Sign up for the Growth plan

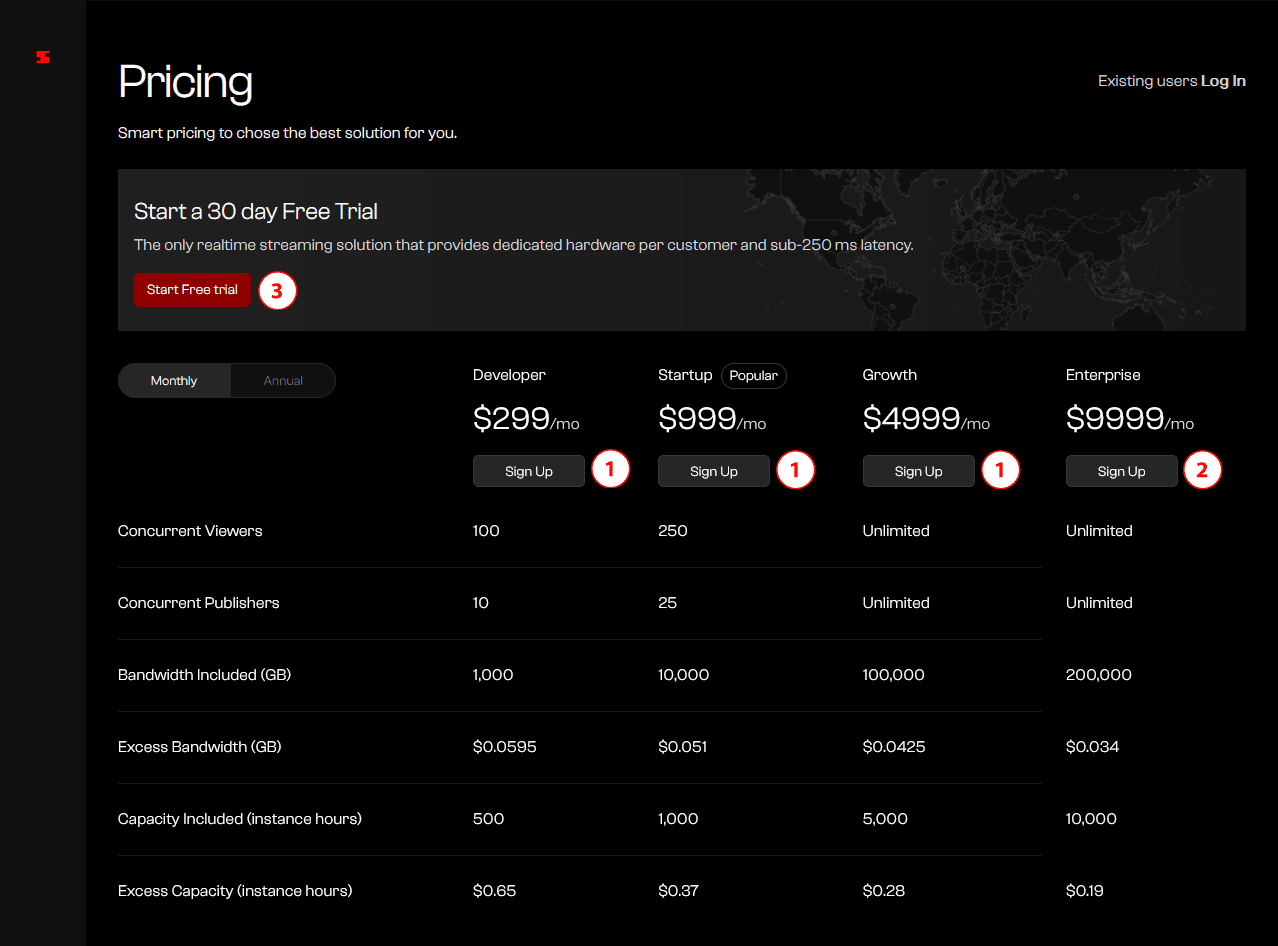coord(918,472)
